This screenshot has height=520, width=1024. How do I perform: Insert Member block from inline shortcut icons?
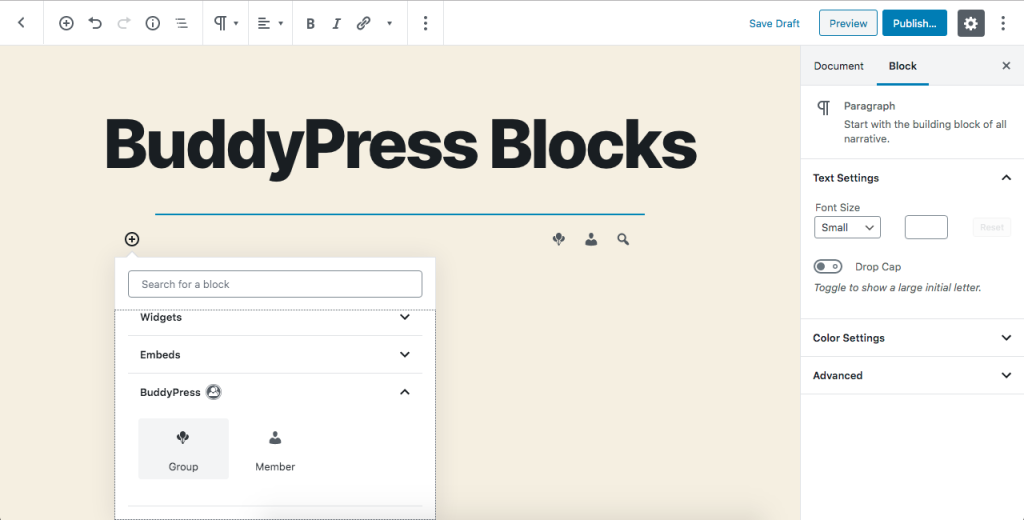click(x=591, y=240)
